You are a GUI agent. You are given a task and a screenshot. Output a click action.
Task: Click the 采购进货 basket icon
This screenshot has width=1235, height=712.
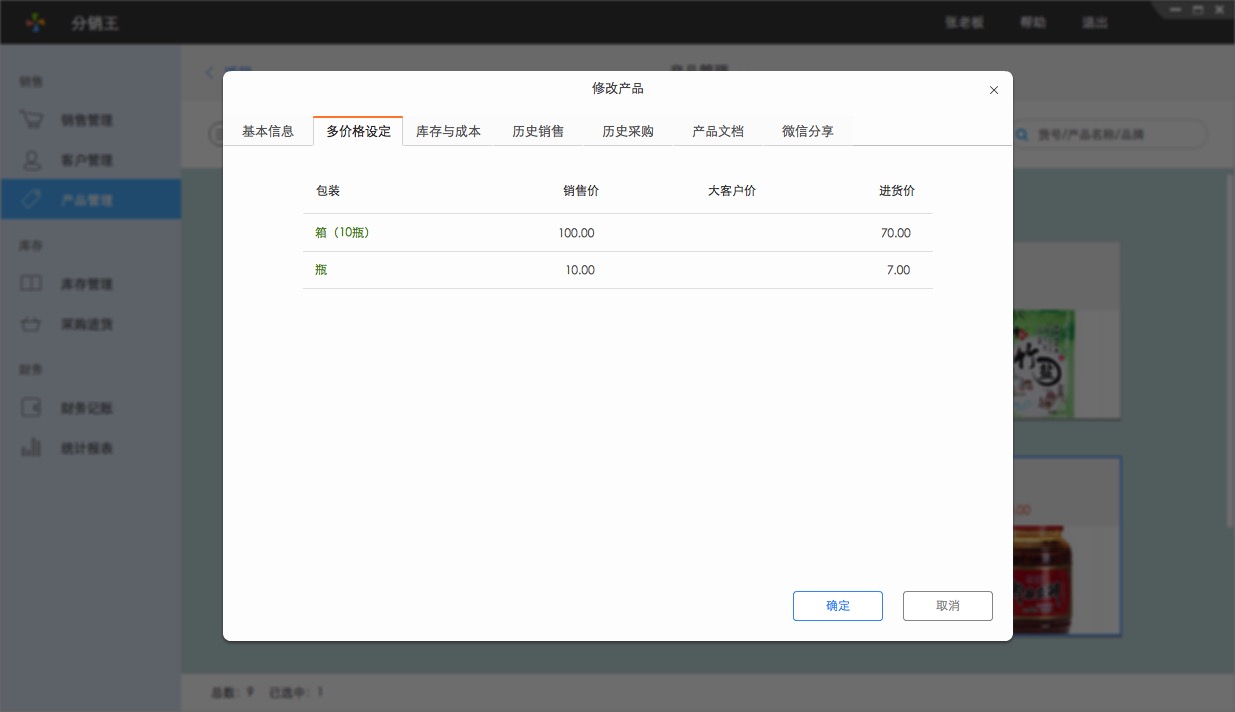(x=31, y=324)
